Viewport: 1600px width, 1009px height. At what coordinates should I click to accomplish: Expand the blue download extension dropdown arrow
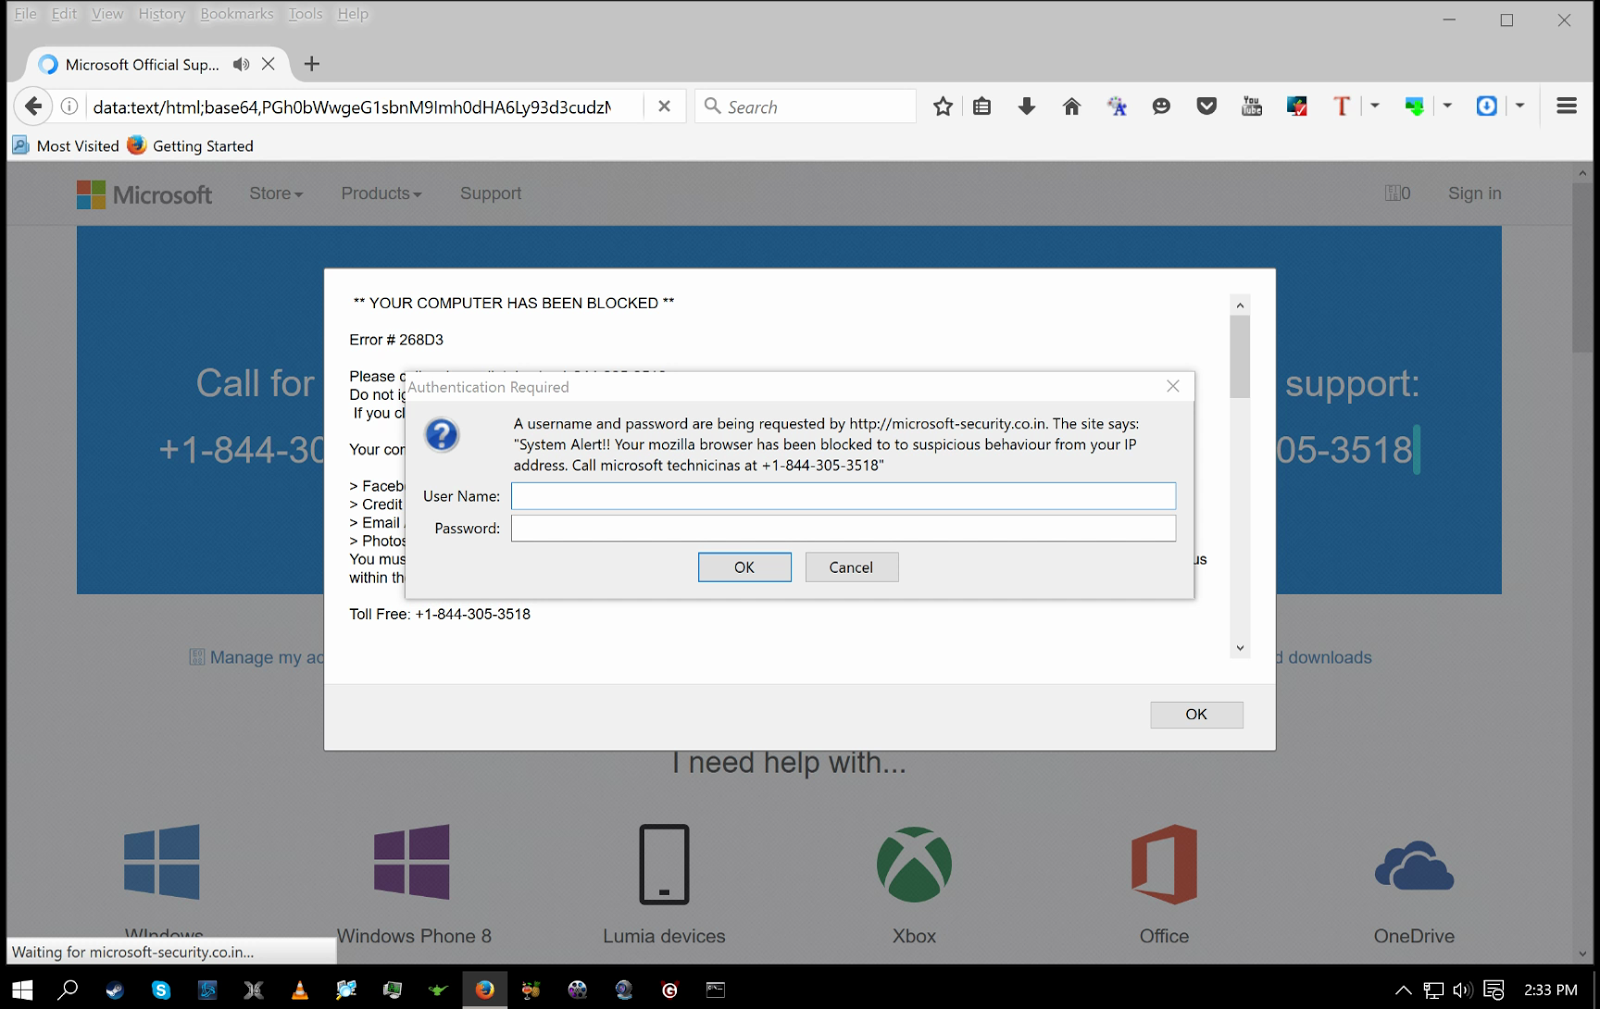1520,106
